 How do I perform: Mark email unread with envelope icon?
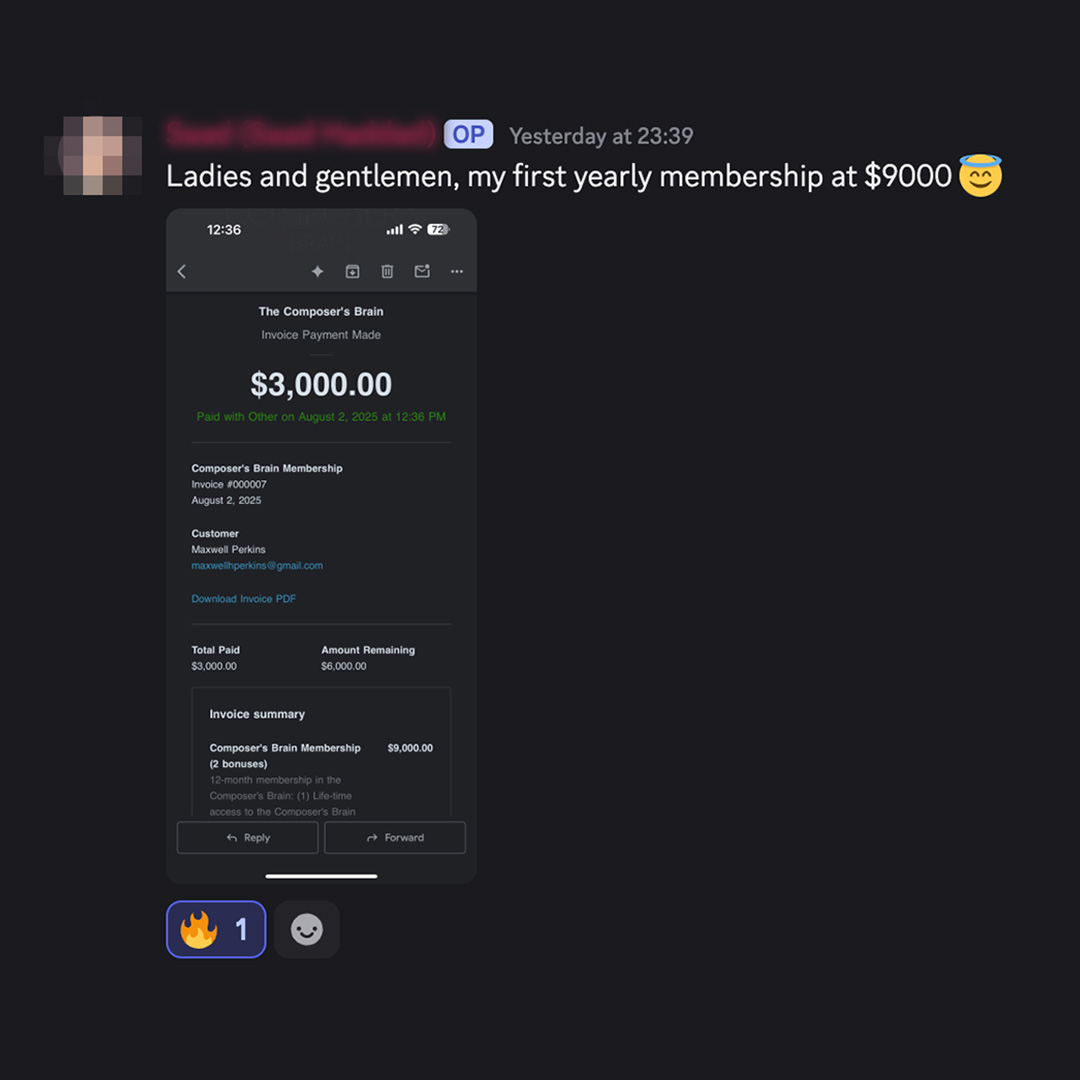coord(422,271)
